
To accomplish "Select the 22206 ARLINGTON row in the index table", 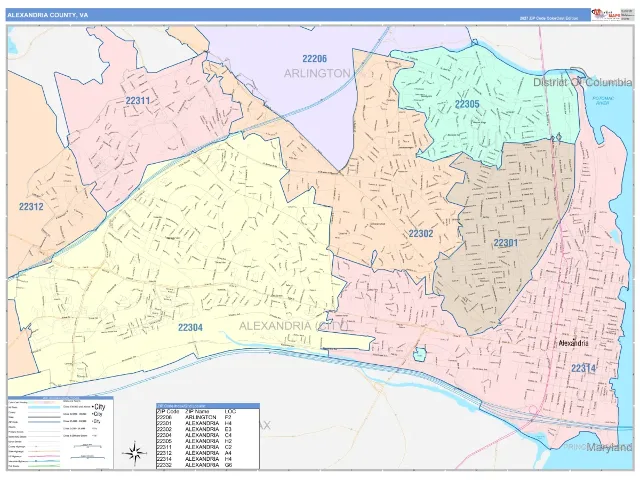I will 208,418.
